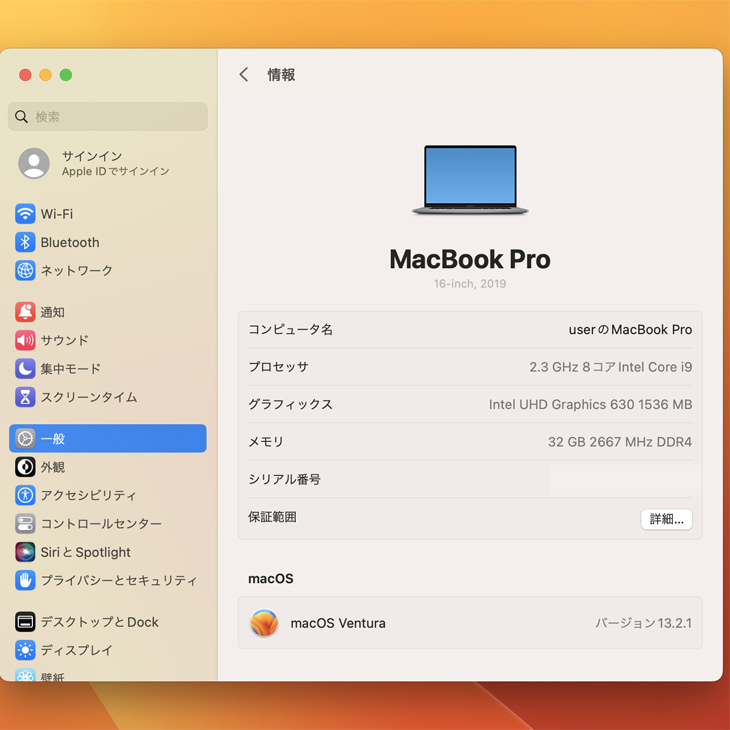This screenshot has height=730, width=730.
Task: Open Siri と Spotlight icon
Action: pyautogui.click(x=25, y=552)
